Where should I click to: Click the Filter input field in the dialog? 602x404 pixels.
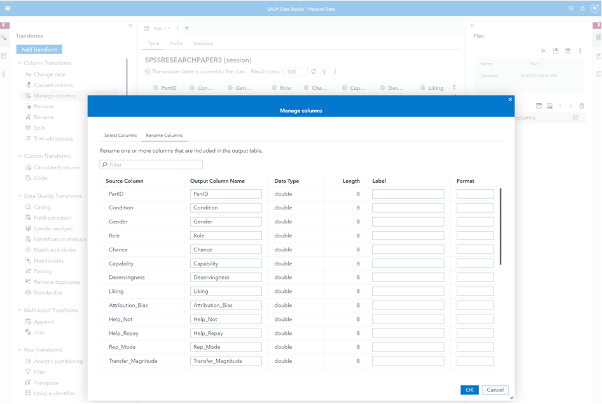pyautogui.click(x=151, y=164)
